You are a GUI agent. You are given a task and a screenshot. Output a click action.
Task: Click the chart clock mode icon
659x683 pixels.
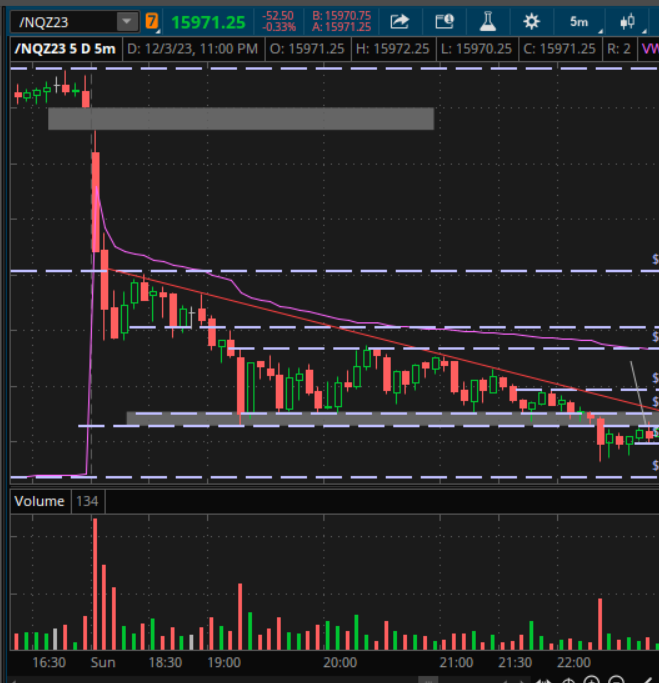pos(443,21)
